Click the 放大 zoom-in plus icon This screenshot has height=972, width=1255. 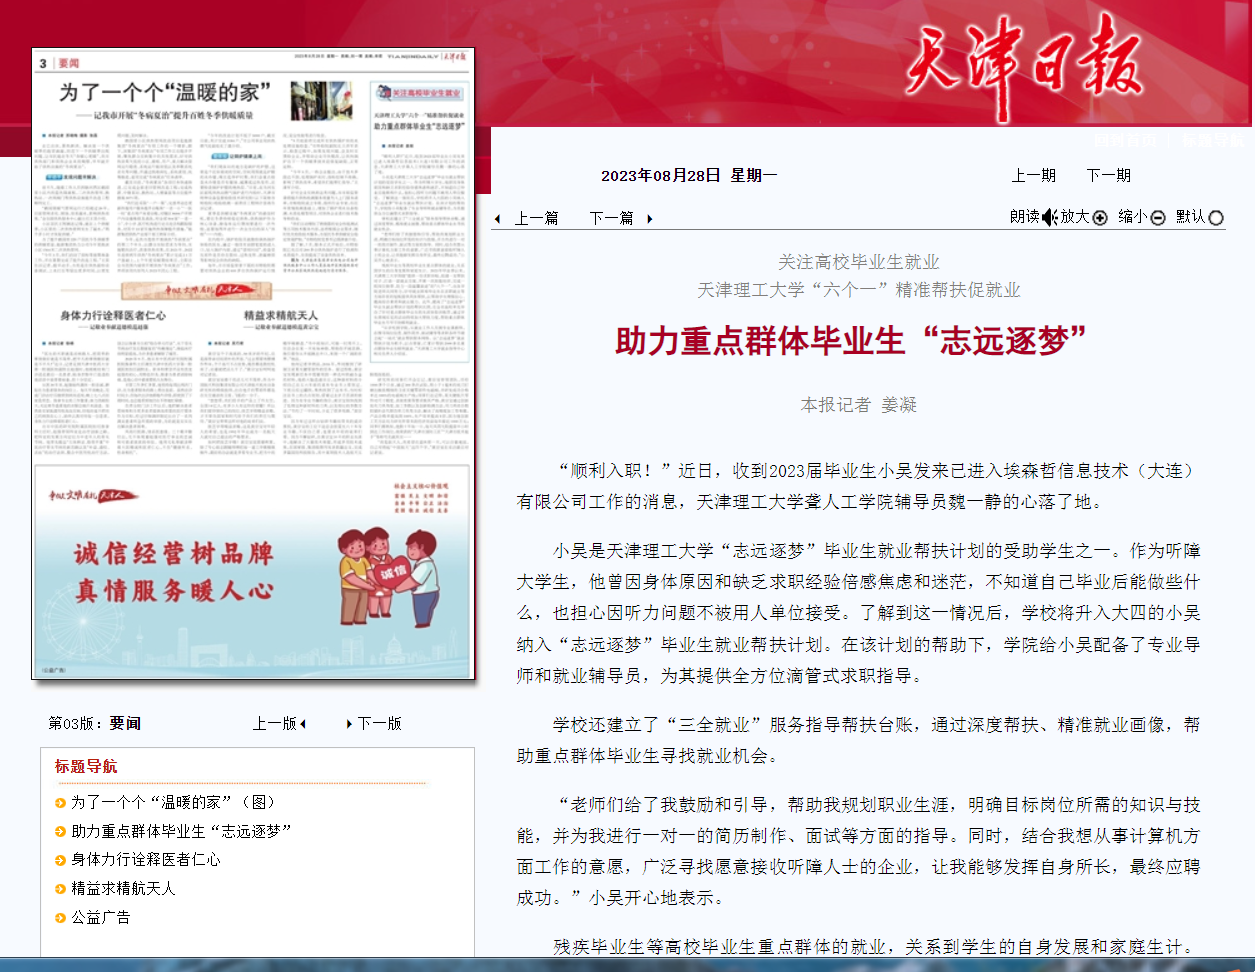(x=1100, y=218)
